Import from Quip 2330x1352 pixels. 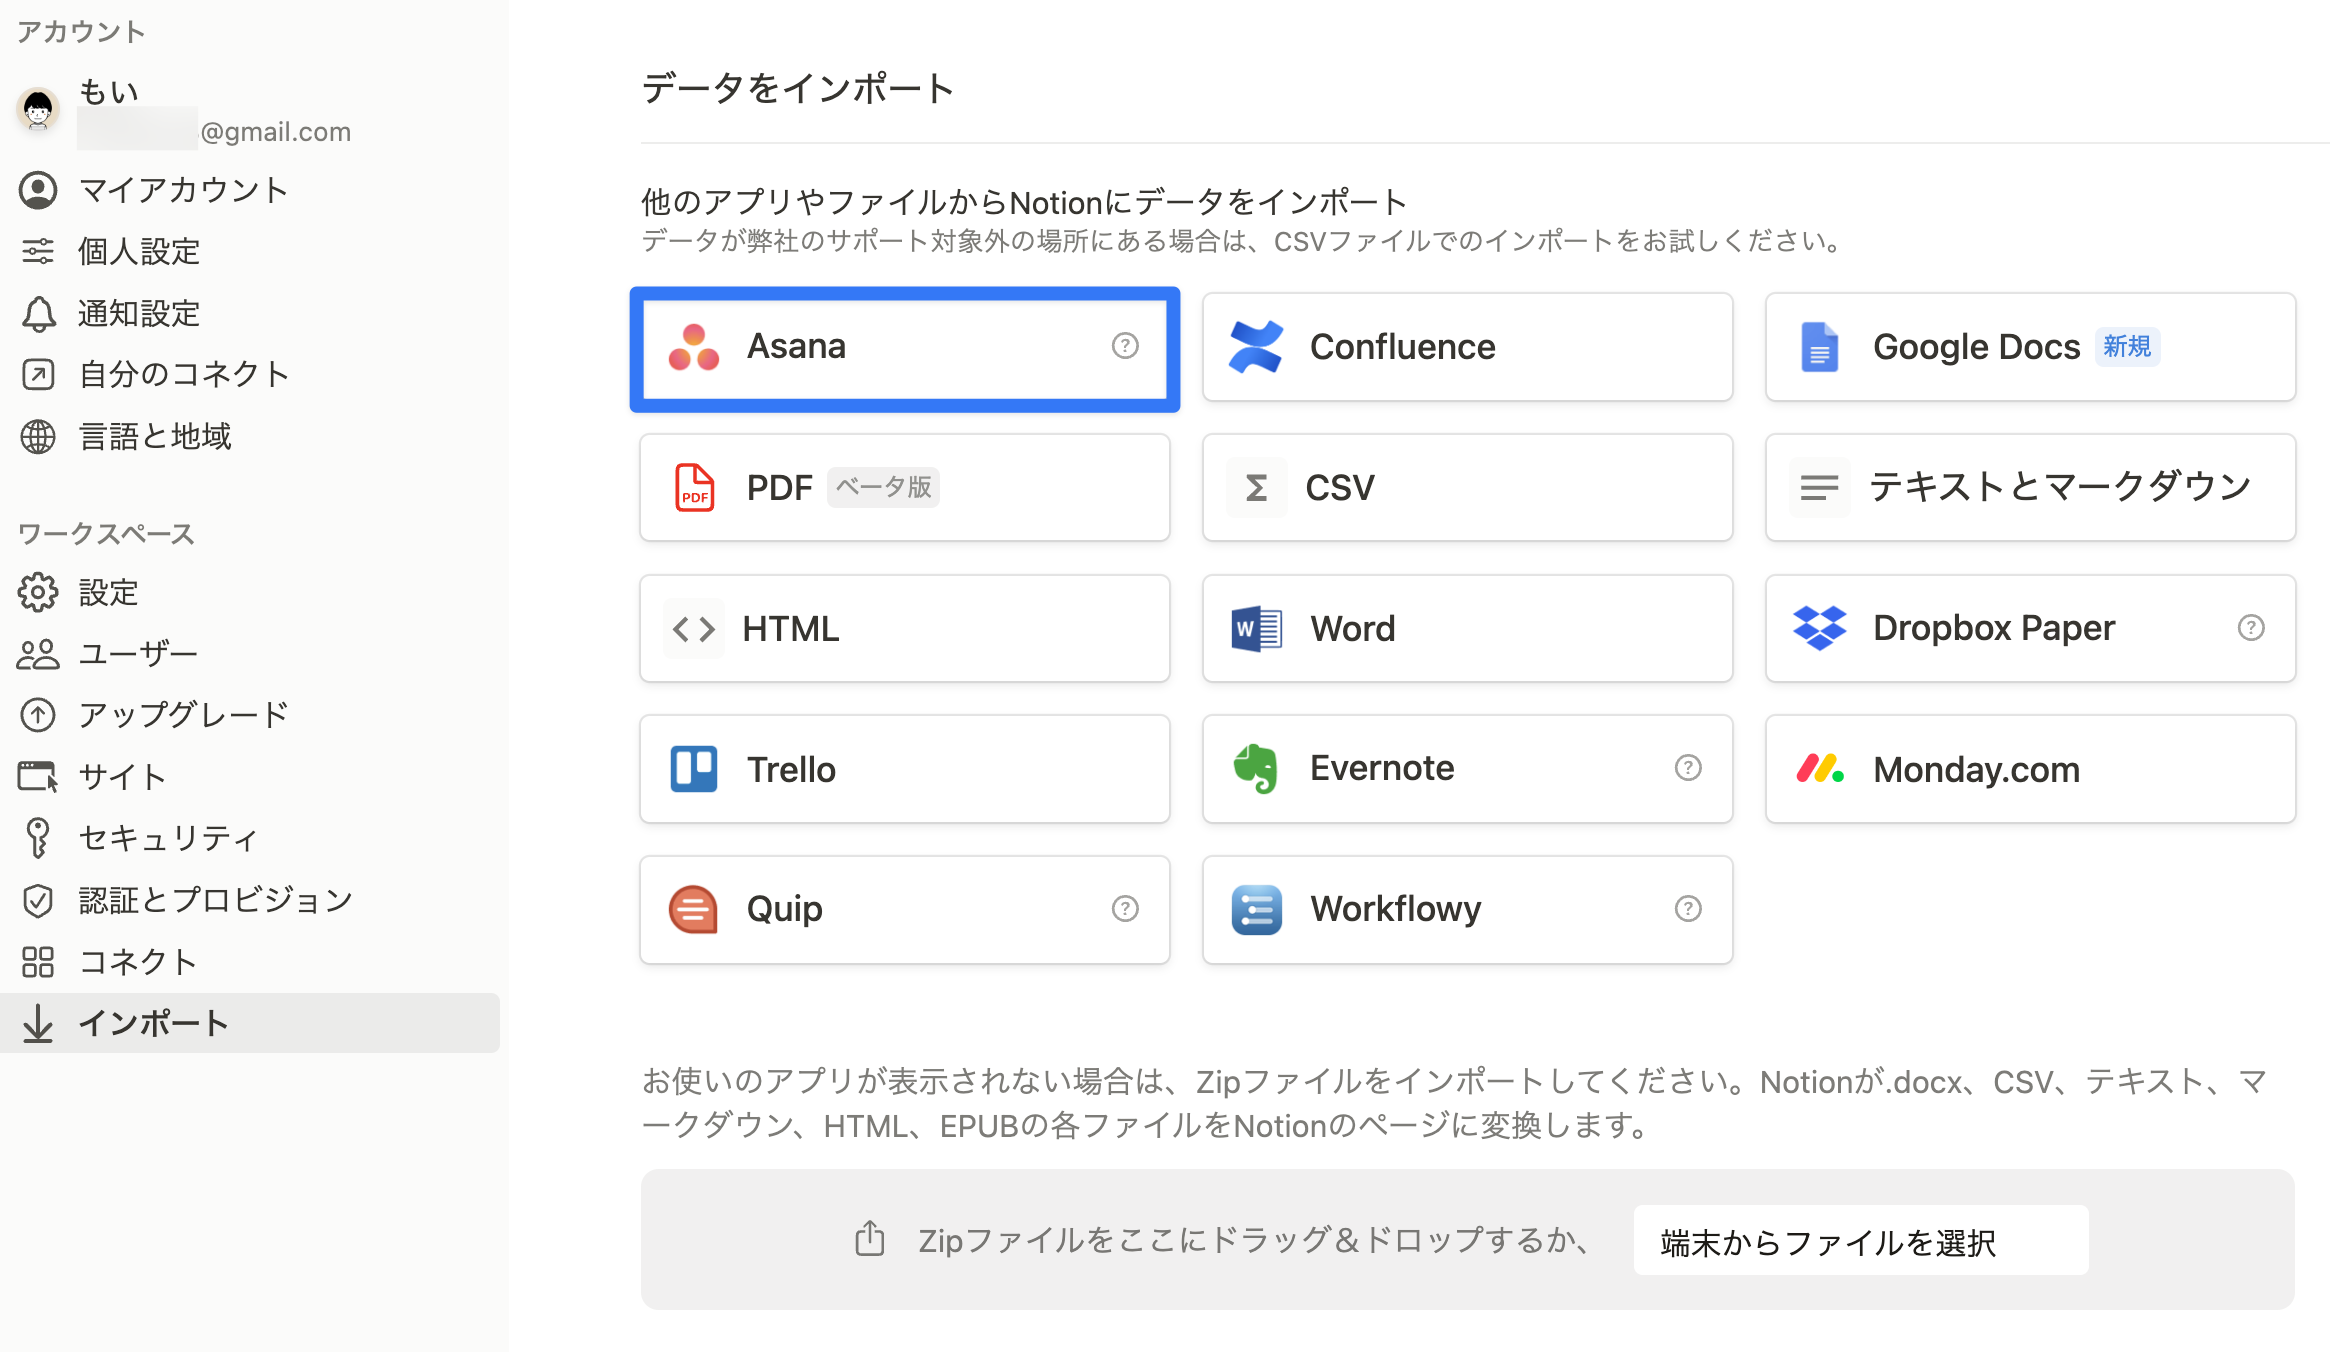(905, 910)
